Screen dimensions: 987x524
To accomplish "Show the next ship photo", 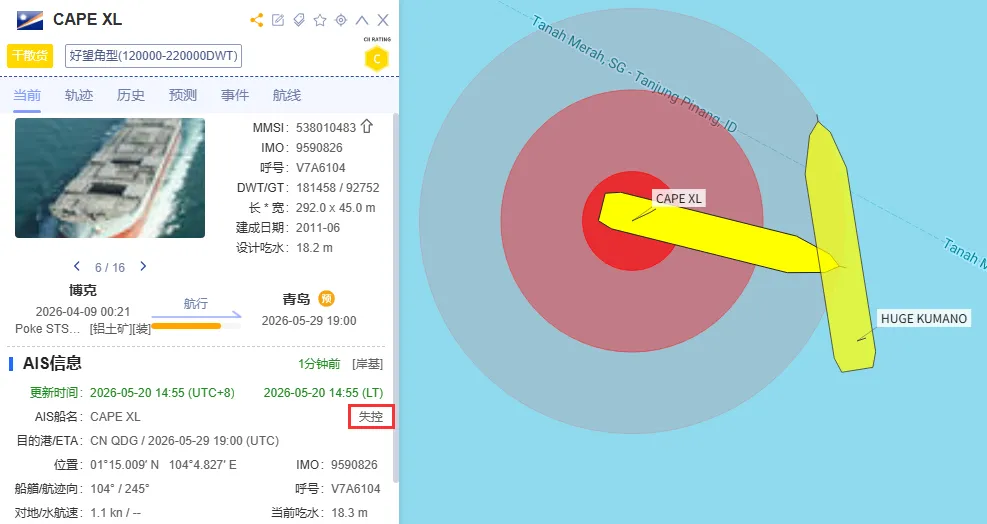I will tap(143, 266).
